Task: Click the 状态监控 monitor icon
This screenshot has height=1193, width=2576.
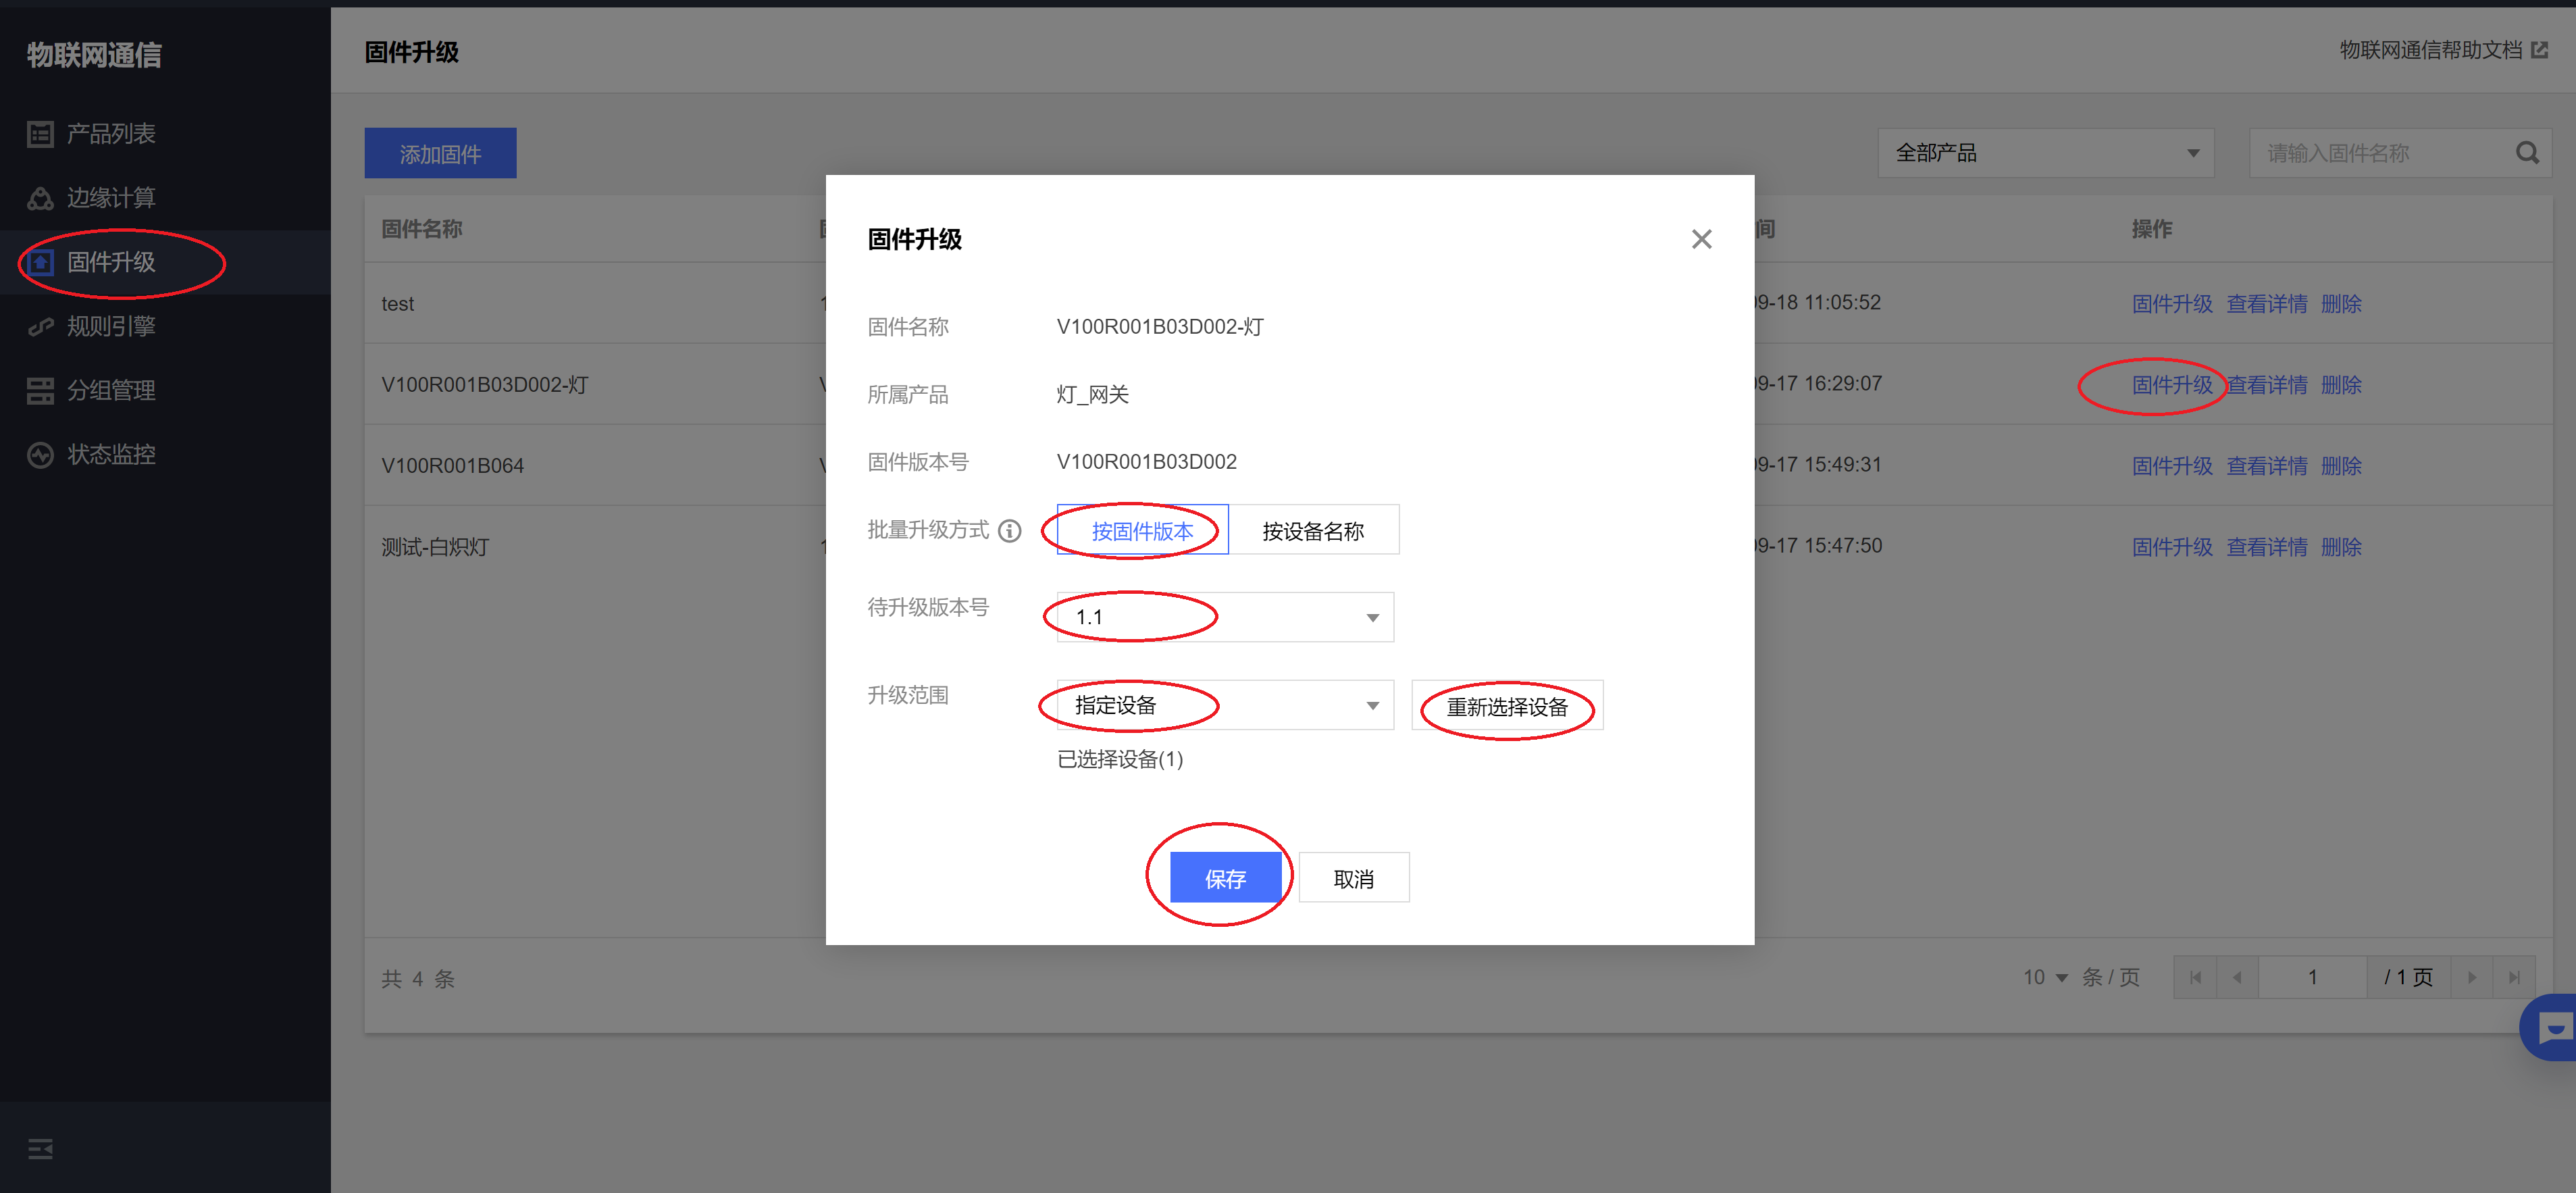Action: (x=40, y=455)
